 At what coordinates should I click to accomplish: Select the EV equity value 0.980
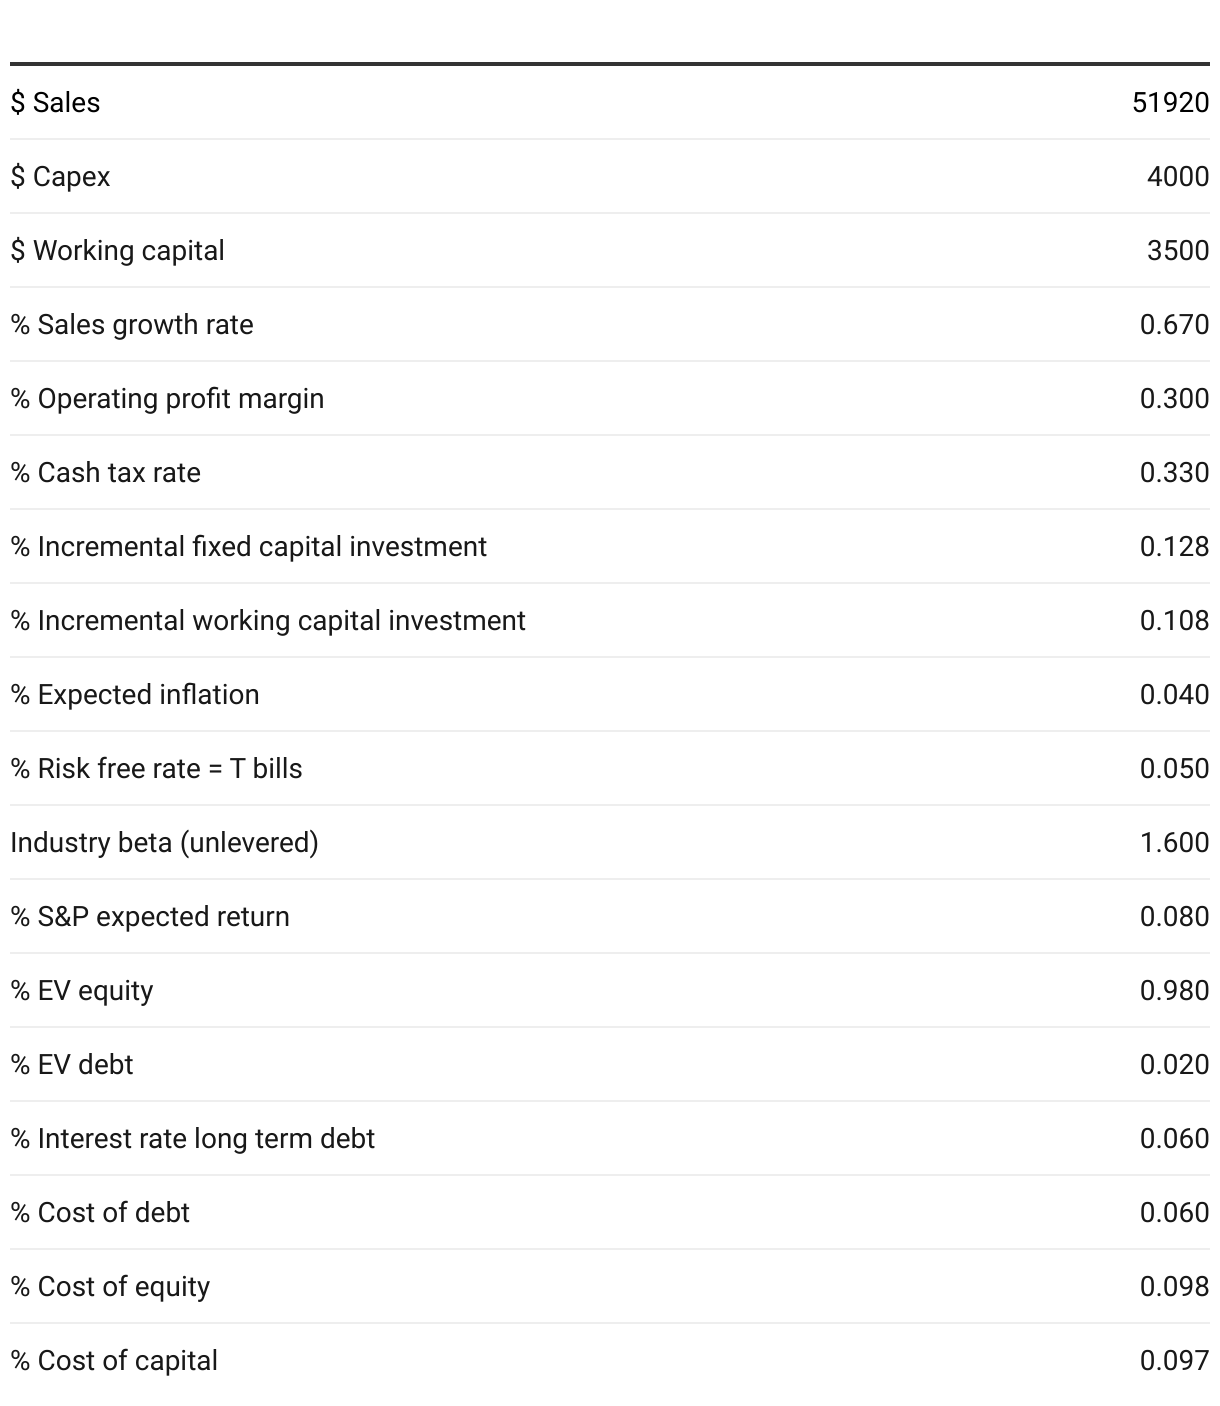[x=1174, y=990]
